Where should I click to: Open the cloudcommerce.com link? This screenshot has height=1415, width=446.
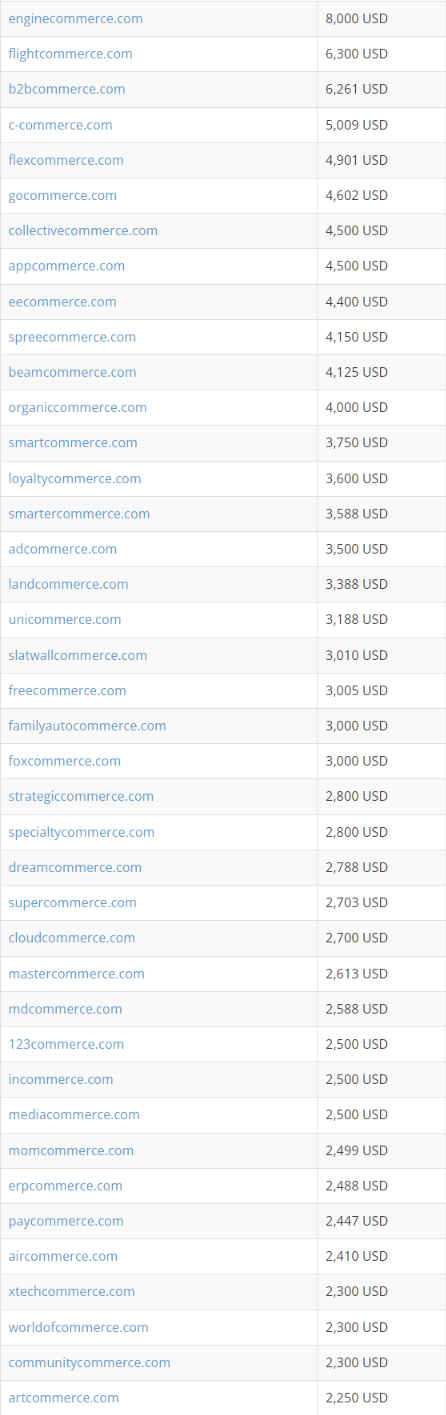(71, 937)
